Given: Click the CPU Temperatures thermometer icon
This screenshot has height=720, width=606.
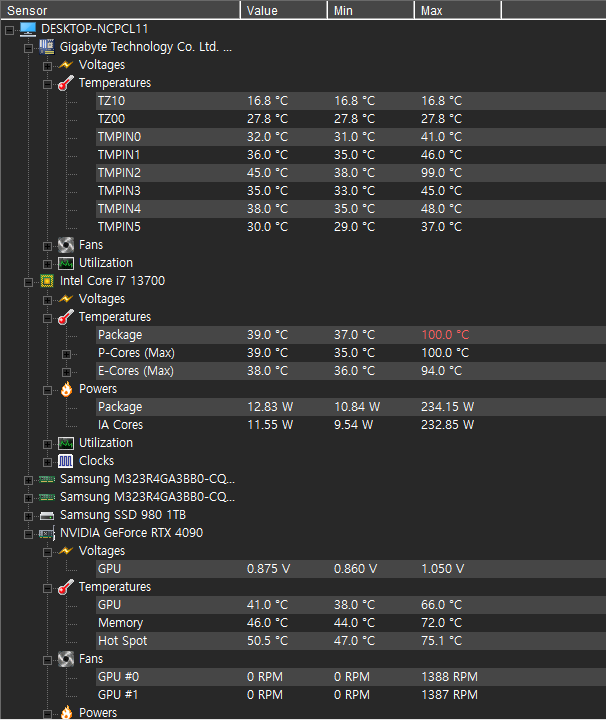Looking at the screenshot, I should pos(66,317).
